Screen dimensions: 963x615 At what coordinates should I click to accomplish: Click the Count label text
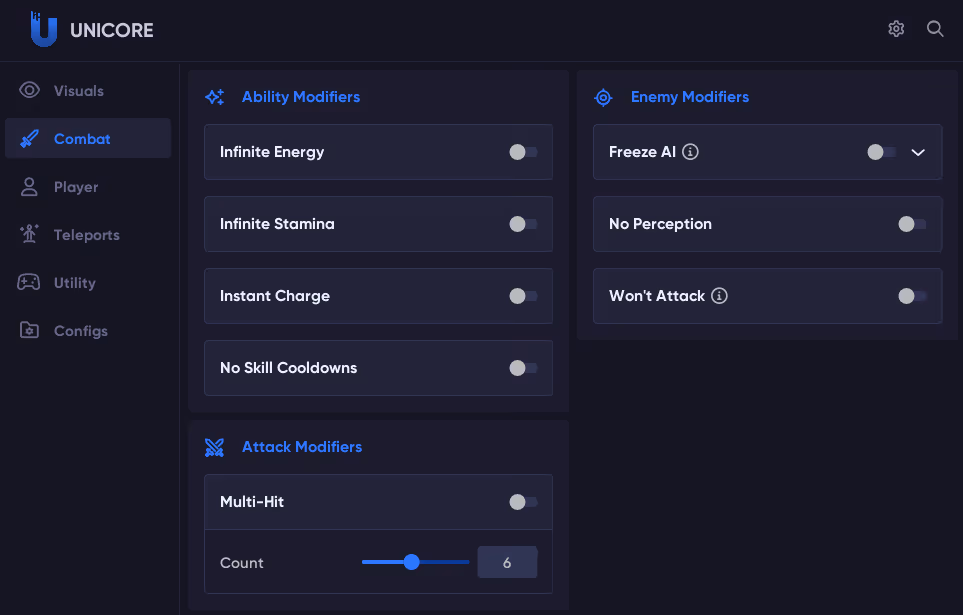tap(241, 563)
